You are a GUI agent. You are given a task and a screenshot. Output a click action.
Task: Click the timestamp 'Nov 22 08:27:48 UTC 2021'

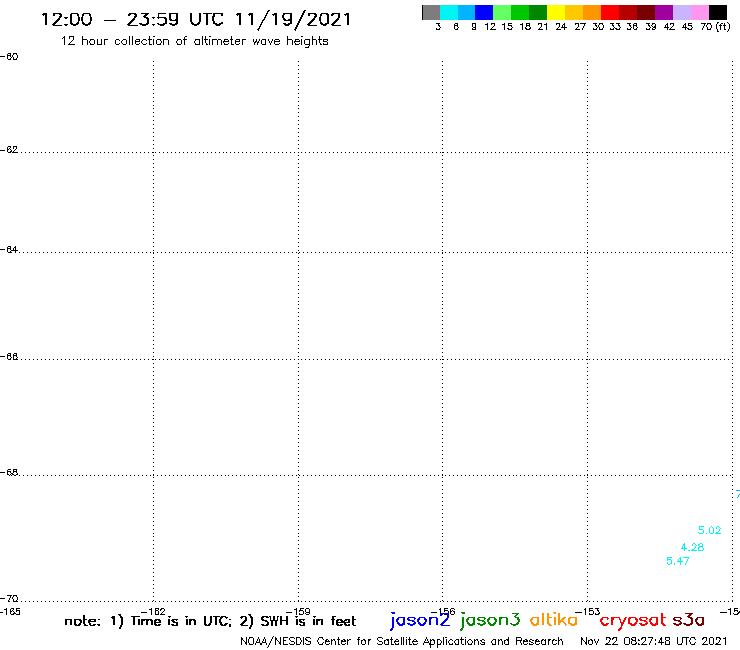click(654, 641)
